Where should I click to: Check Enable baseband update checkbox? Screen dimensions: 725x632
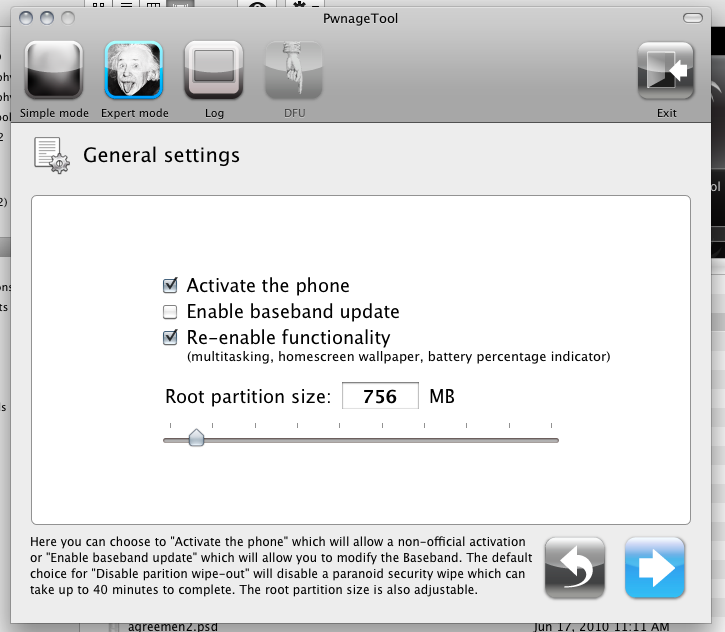(x=170, y=312)
